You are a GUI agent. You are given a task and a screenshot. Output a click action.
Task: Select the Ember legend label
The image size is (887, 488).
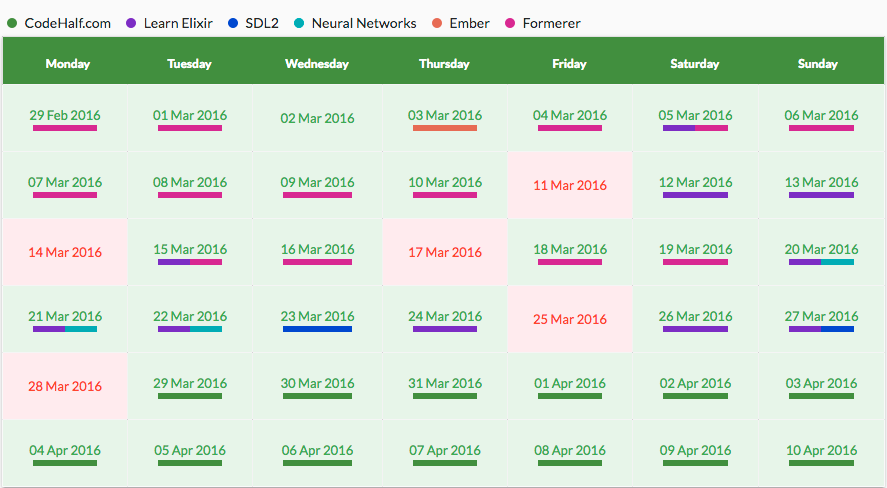470,23
